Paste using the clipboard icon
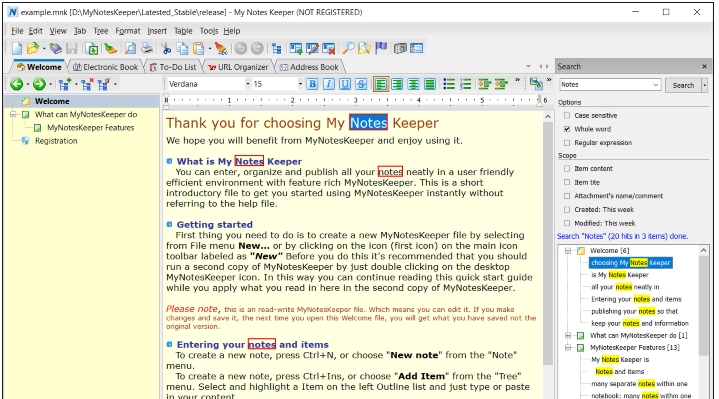This screenshot has width=719, height=399. tap(199, 48)
